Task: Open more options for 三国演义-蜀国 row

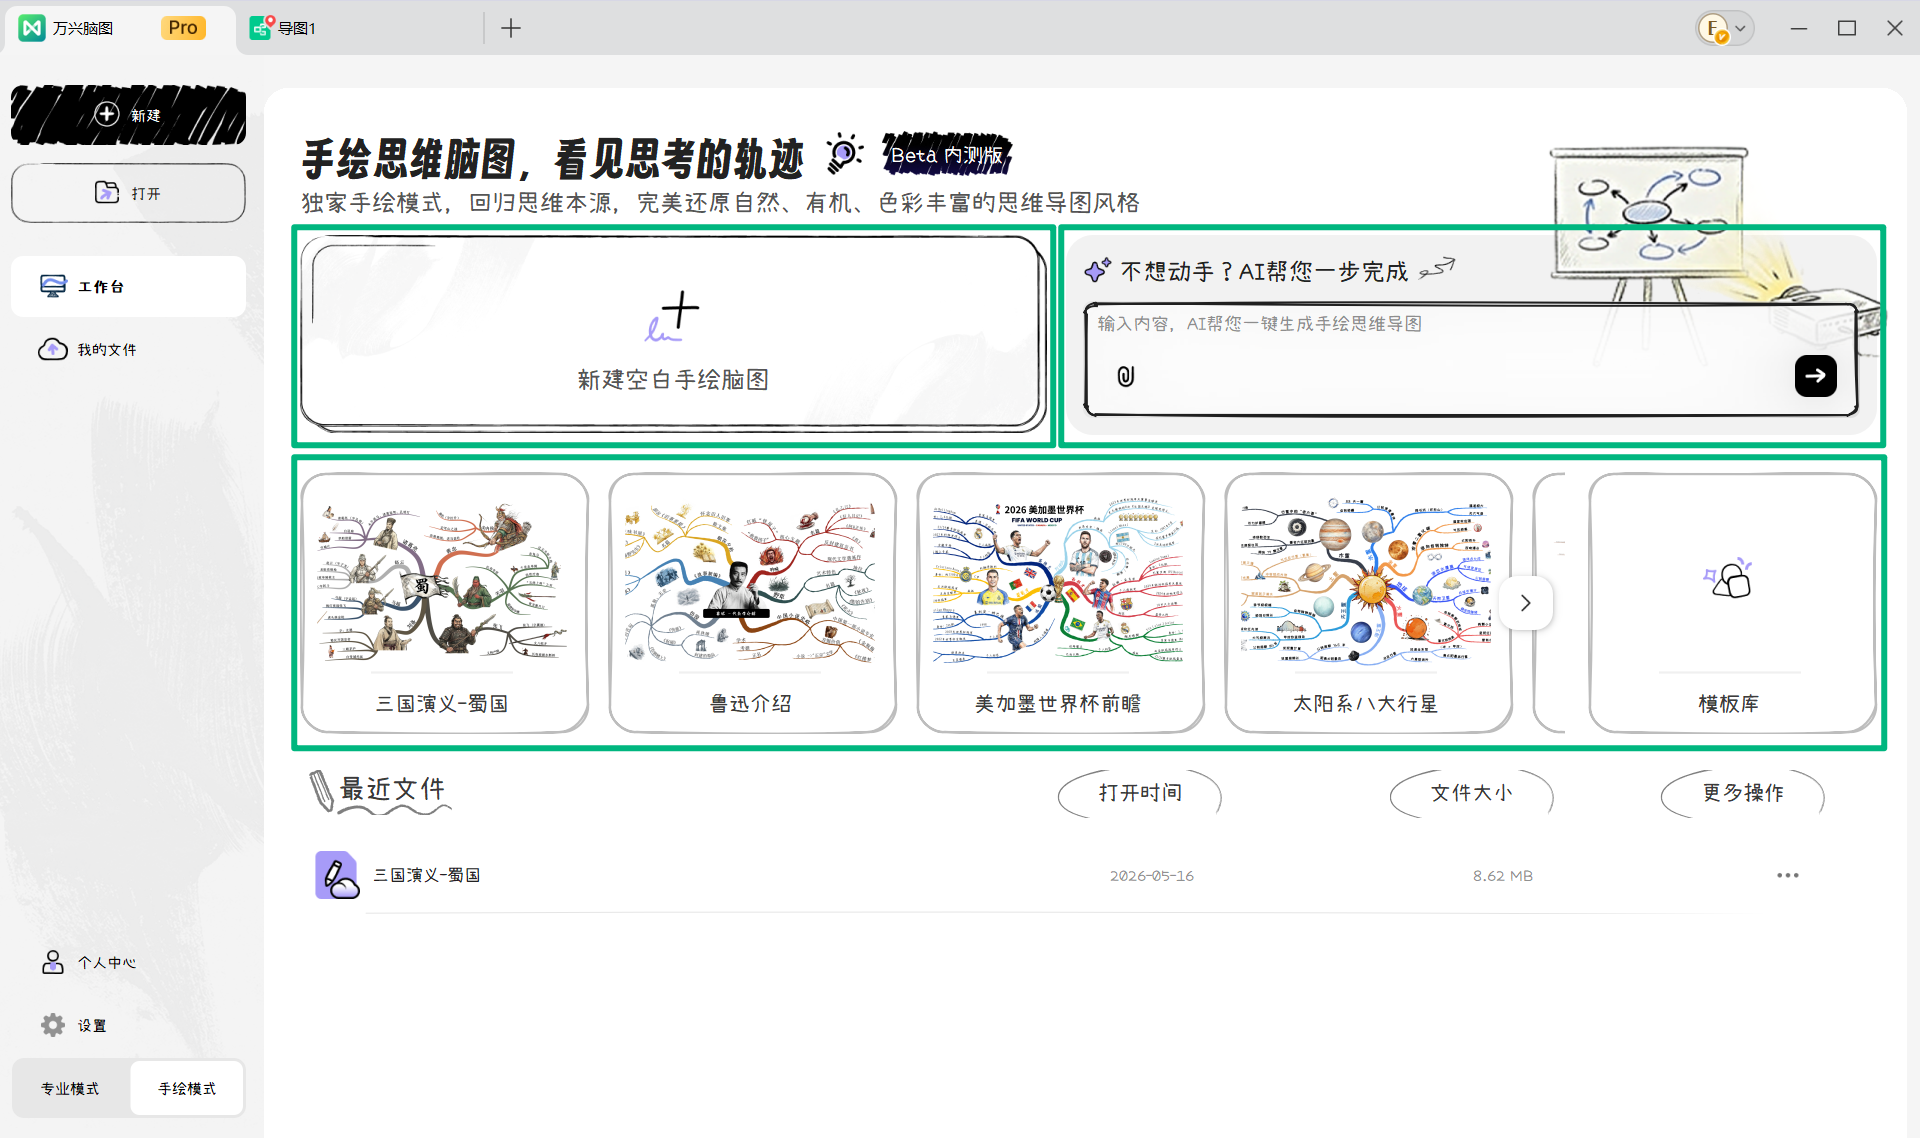Action: (1787, 875)
